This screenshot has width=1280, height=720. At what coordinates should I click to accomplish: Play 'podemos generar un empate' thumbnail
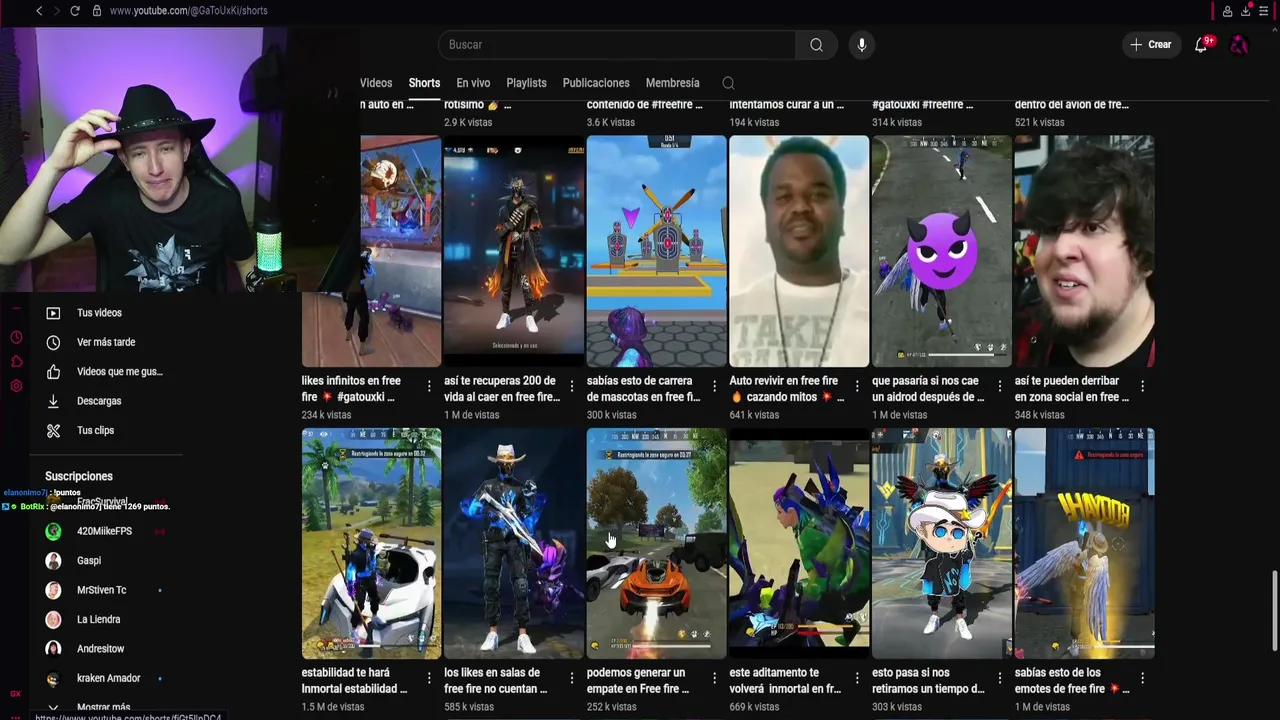coord(656,544)
